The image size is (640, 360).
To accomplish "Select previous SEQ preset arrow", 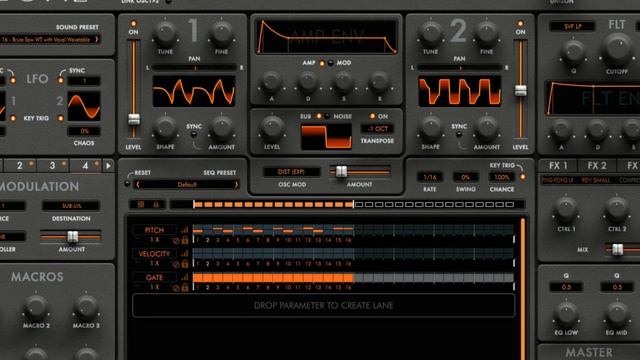I will coord(138,184).
